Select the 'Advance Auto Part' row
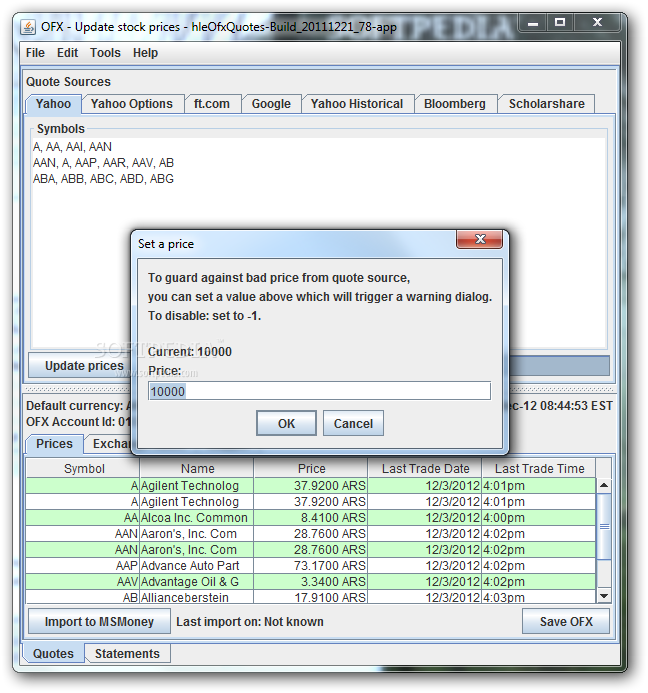The width and height of the screenshot is (648, 693). click(311, 566)
